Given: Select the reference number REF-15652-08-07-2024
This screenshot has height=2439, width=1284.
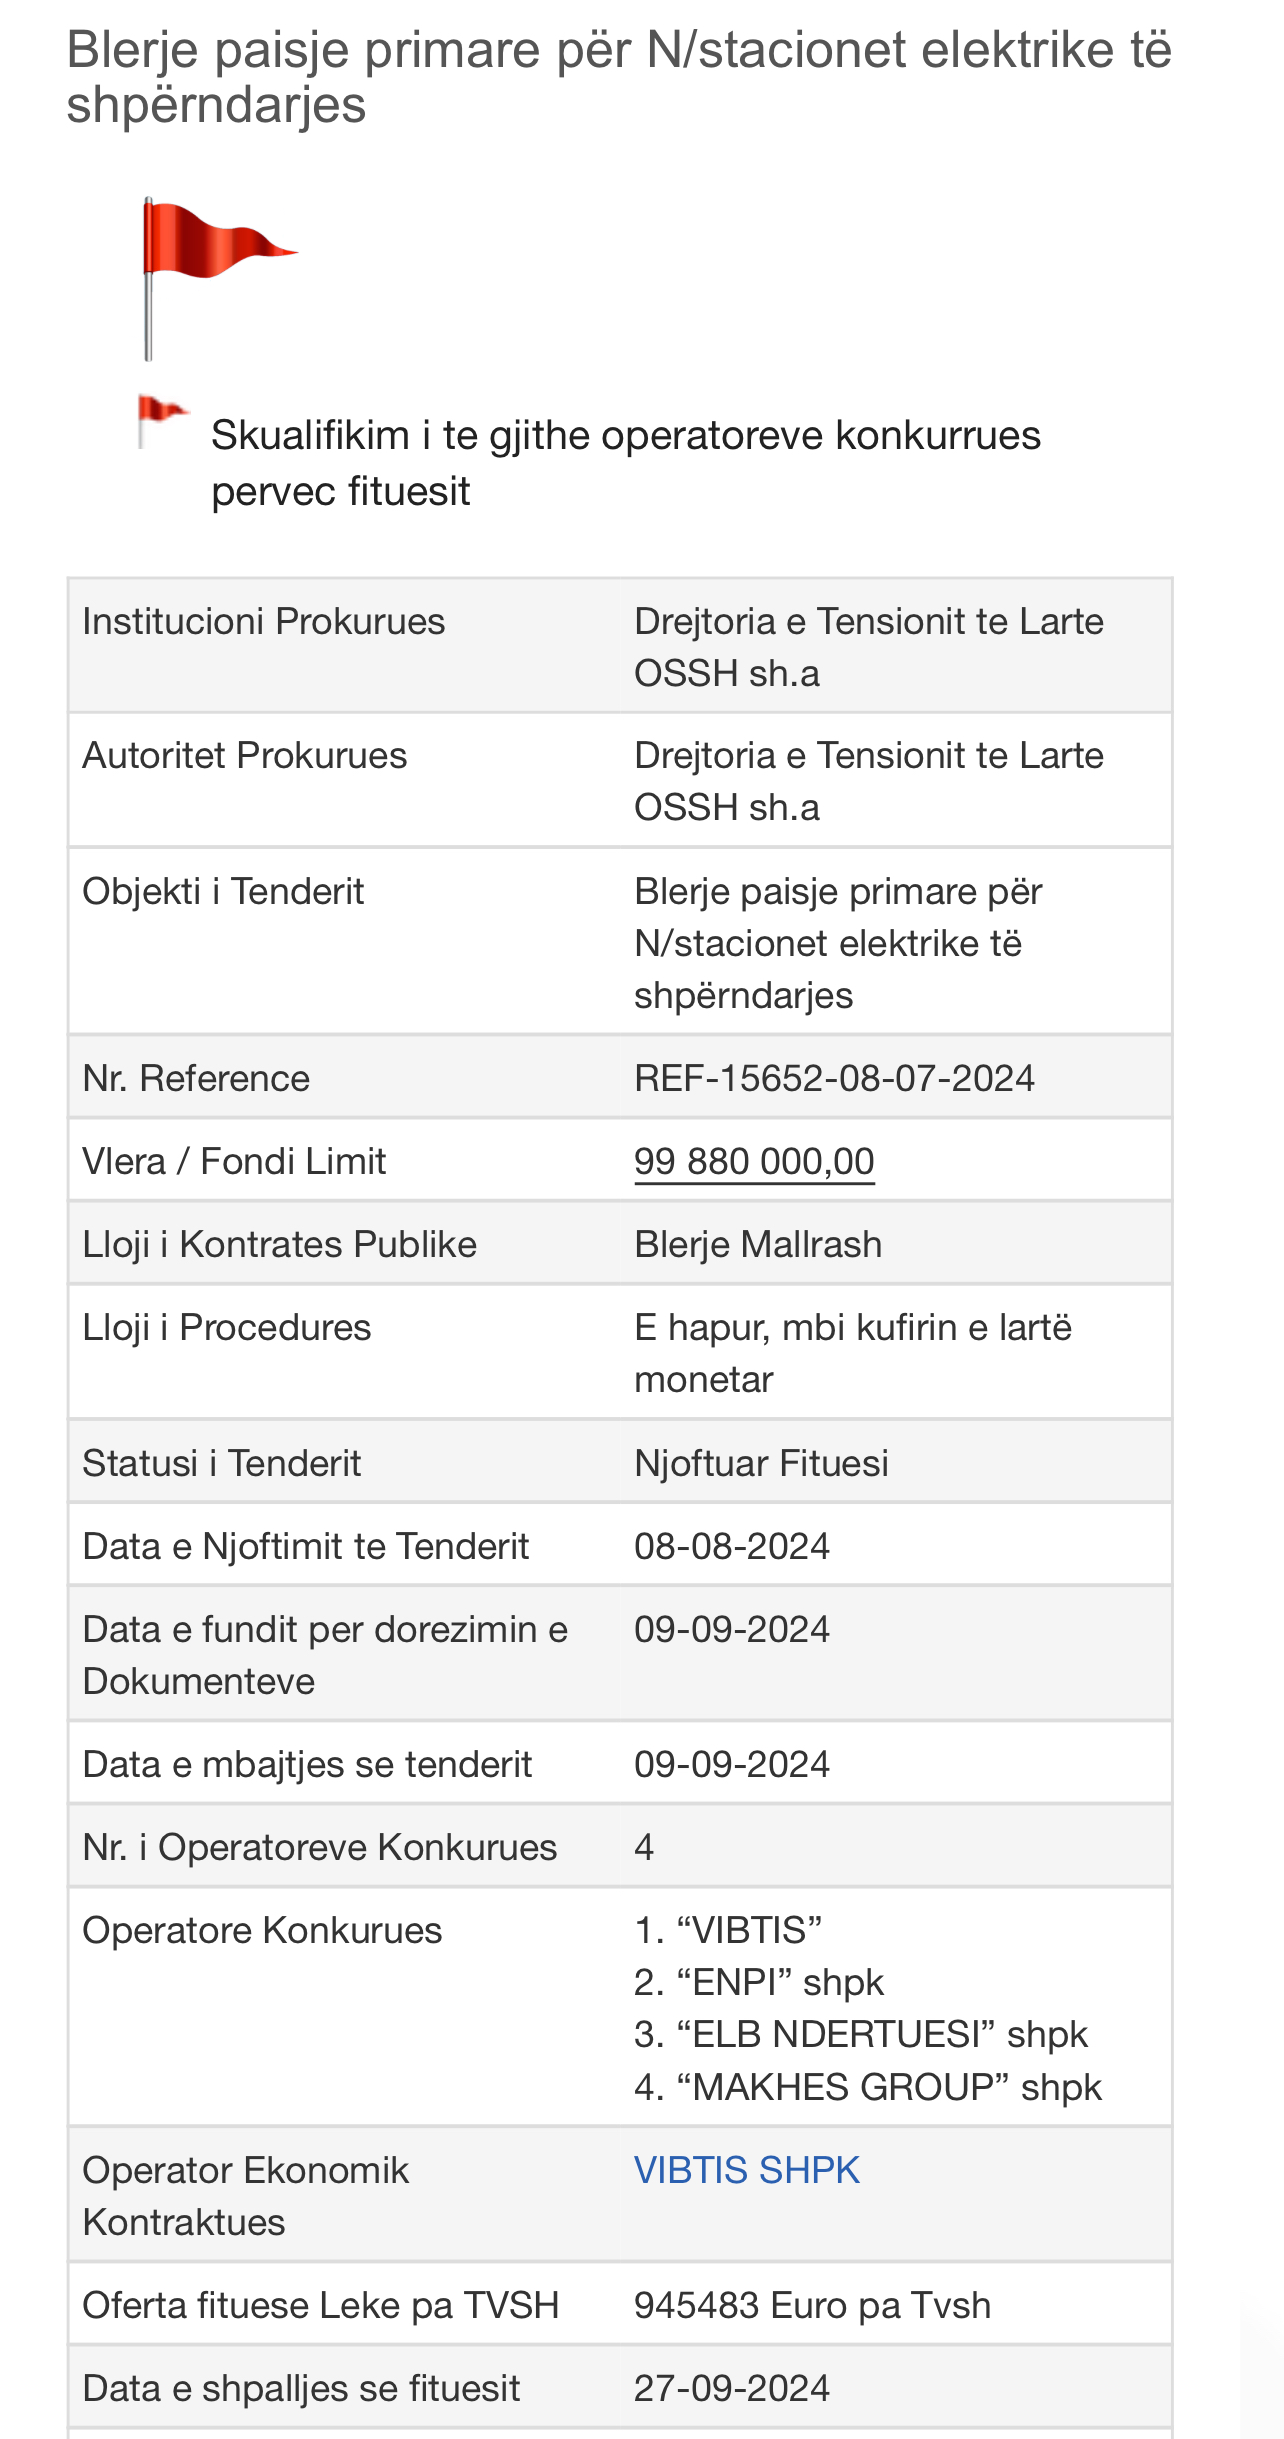Looking at the screenshot, I should (834, 1078).
